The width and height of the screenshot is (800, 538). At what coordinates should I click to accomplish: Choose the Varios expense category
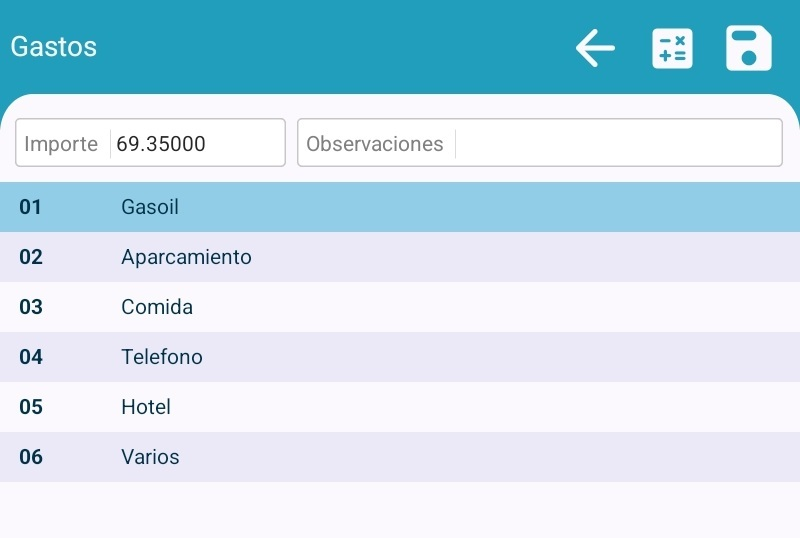[150, 457]
